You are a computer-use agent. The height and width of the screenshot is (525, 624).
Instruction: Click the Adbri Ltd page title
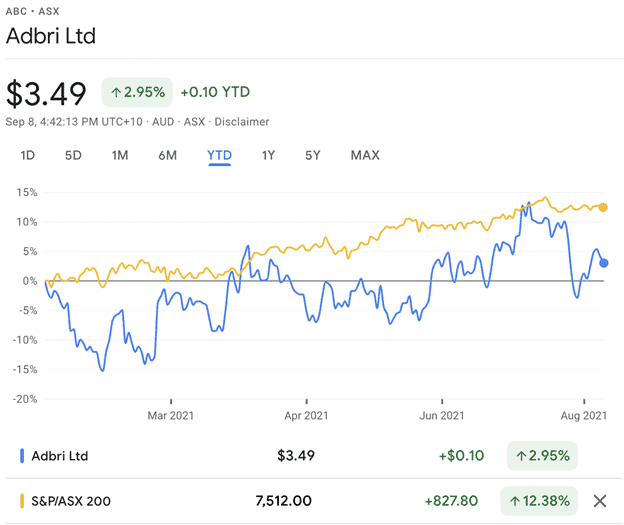[51, 36]
